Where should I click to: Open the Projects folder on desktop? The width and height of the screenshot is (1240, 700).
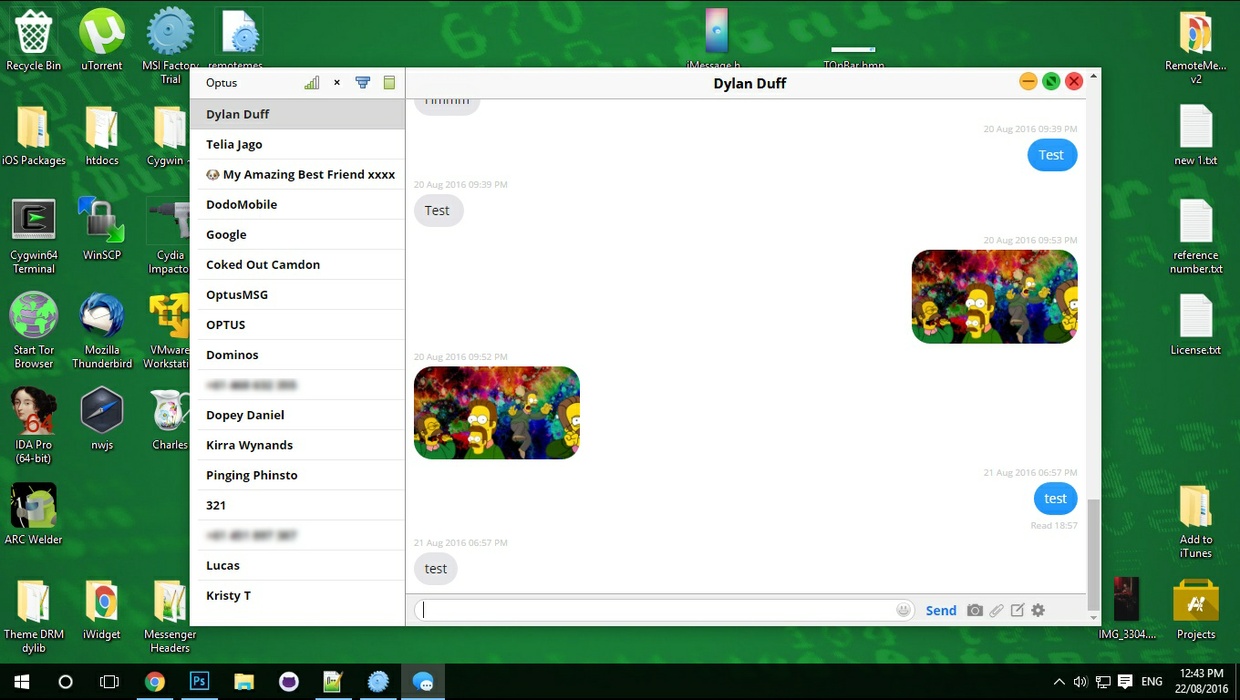(1195, 604)
